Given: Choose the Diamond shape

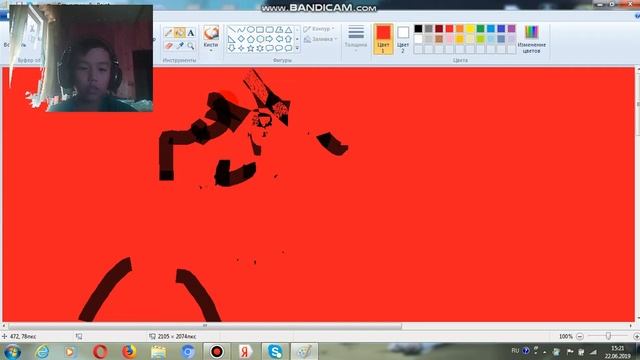Looking at the screenshot, I should 241,39.
